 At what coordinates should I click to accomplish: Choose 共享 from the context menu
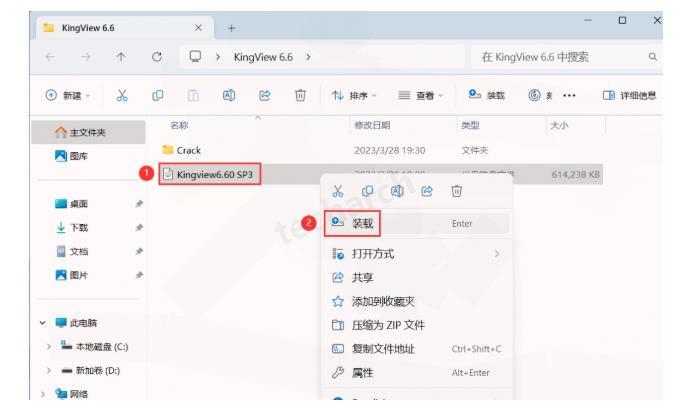pos(417,278)
